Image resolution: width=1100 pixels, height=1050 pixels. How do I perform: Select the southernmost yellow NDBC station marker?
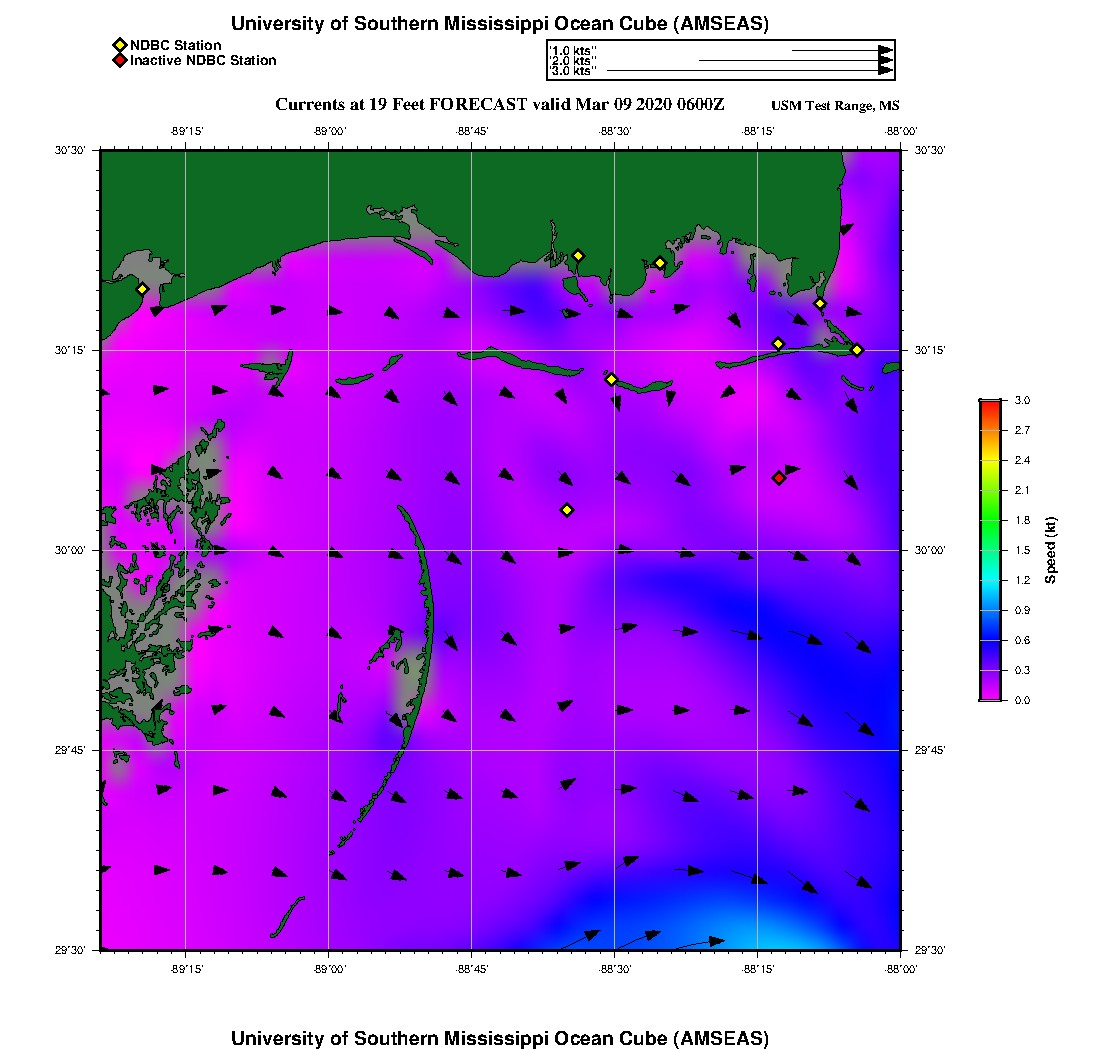(567, 510)
